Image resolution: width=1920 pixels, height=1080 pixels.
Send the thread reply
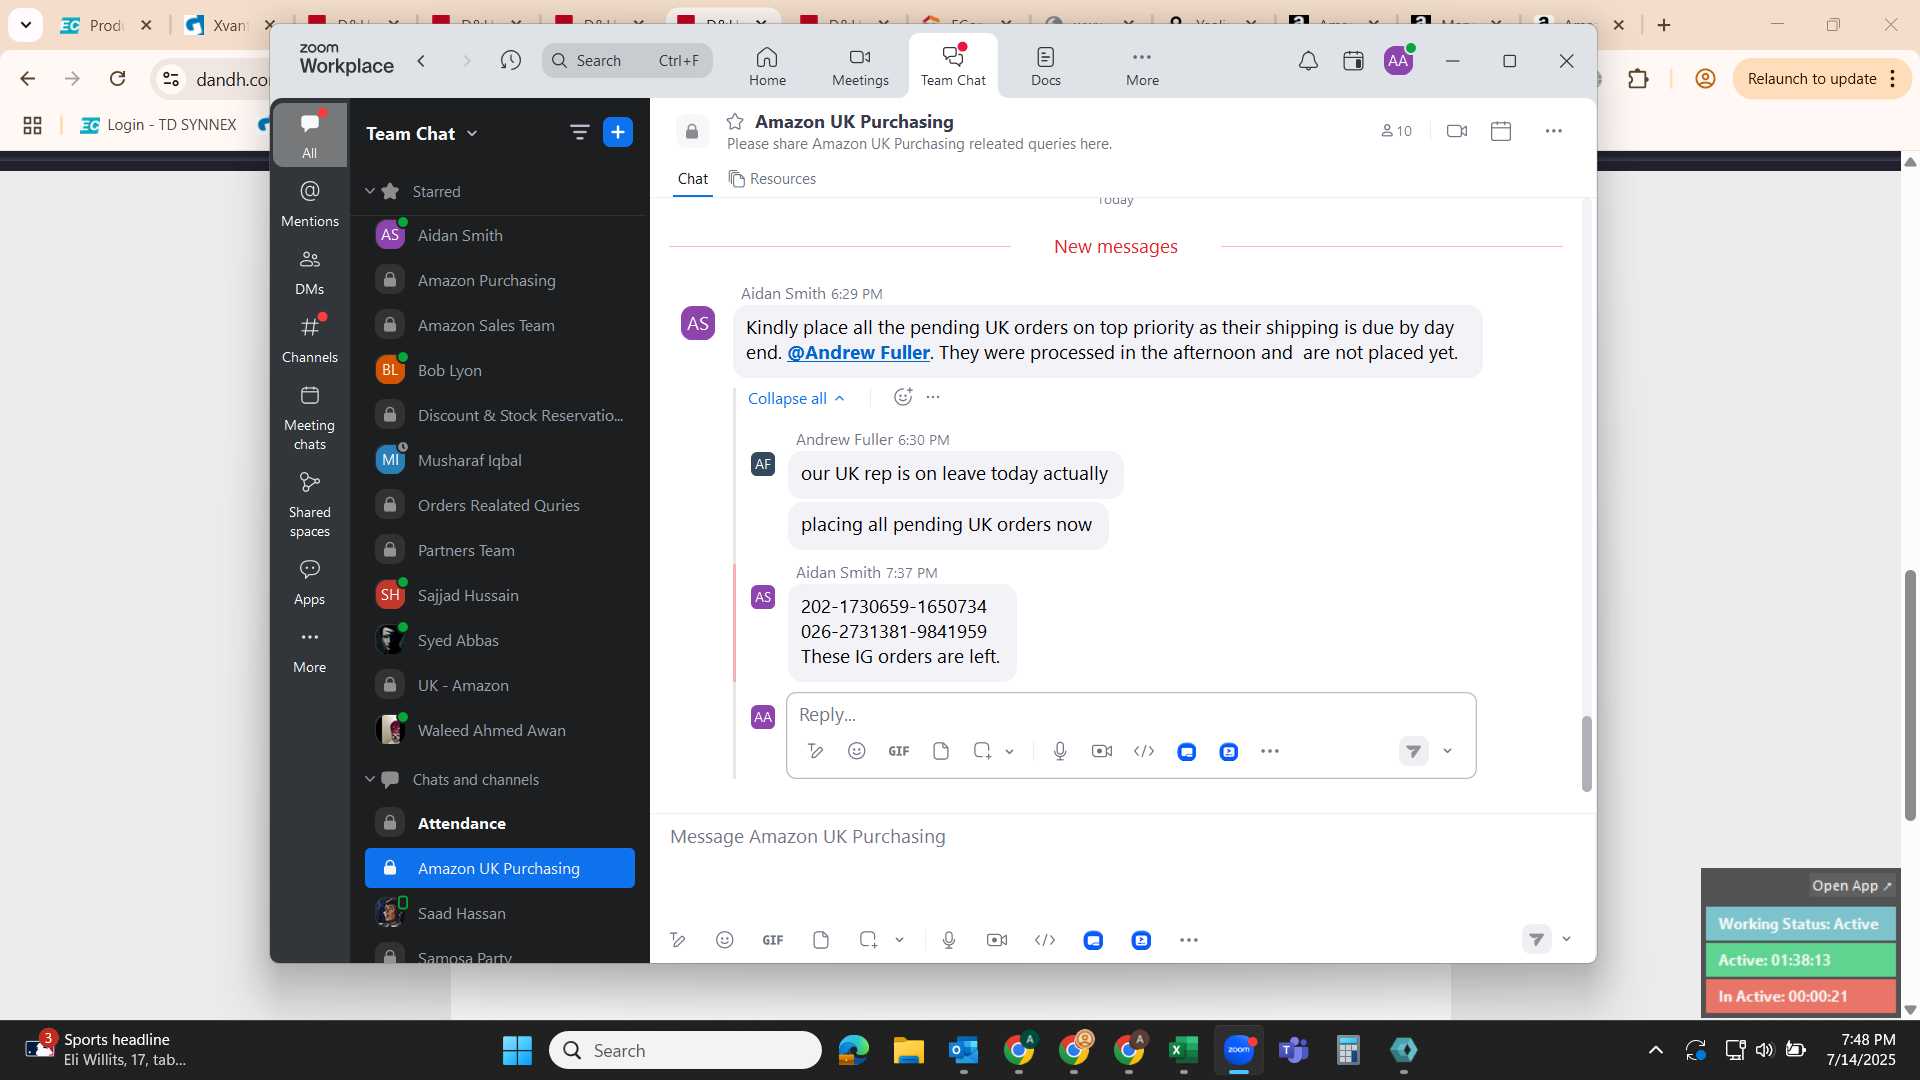1413,751
